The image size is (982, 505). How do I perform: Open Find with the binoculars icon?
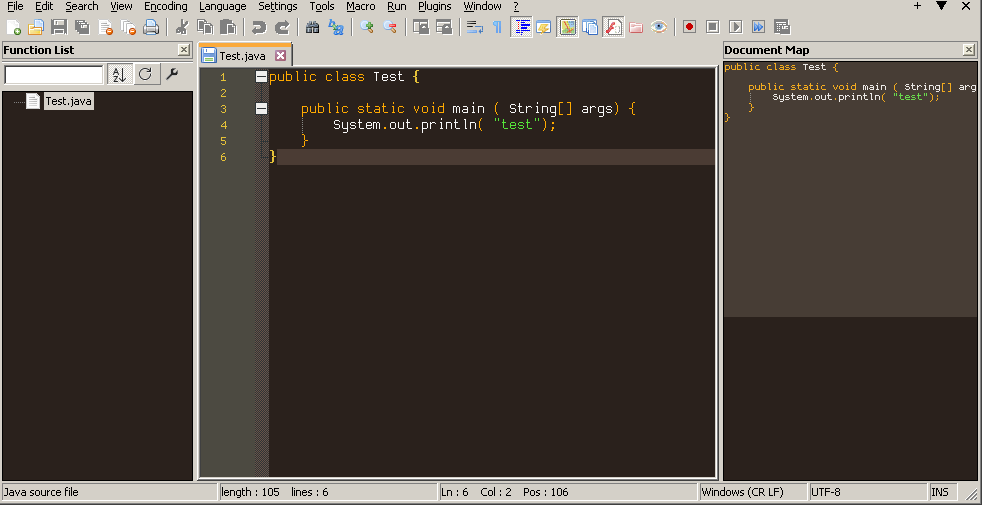click(x=313, y=27)
